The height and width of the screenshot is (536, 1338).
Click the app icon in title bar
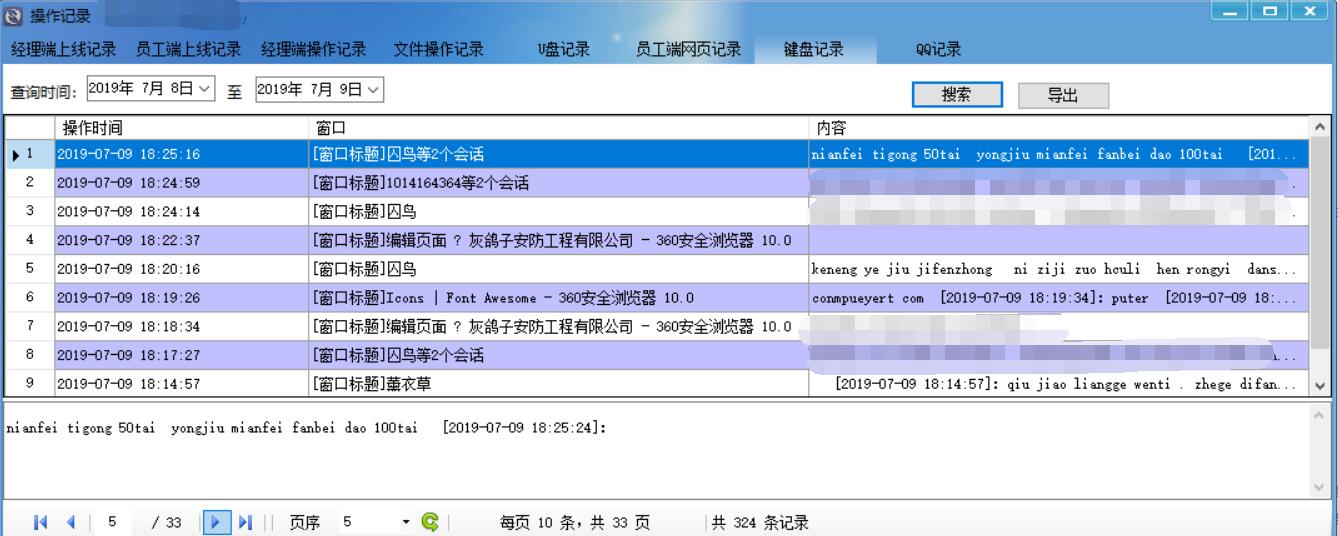pyautogui.click(x=14, y=15)
